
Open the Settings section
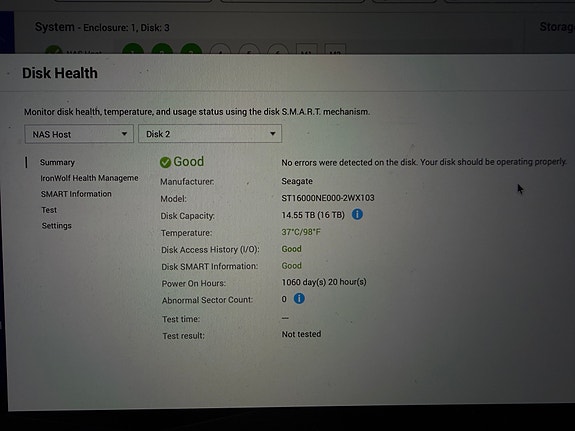click(56, 226)
